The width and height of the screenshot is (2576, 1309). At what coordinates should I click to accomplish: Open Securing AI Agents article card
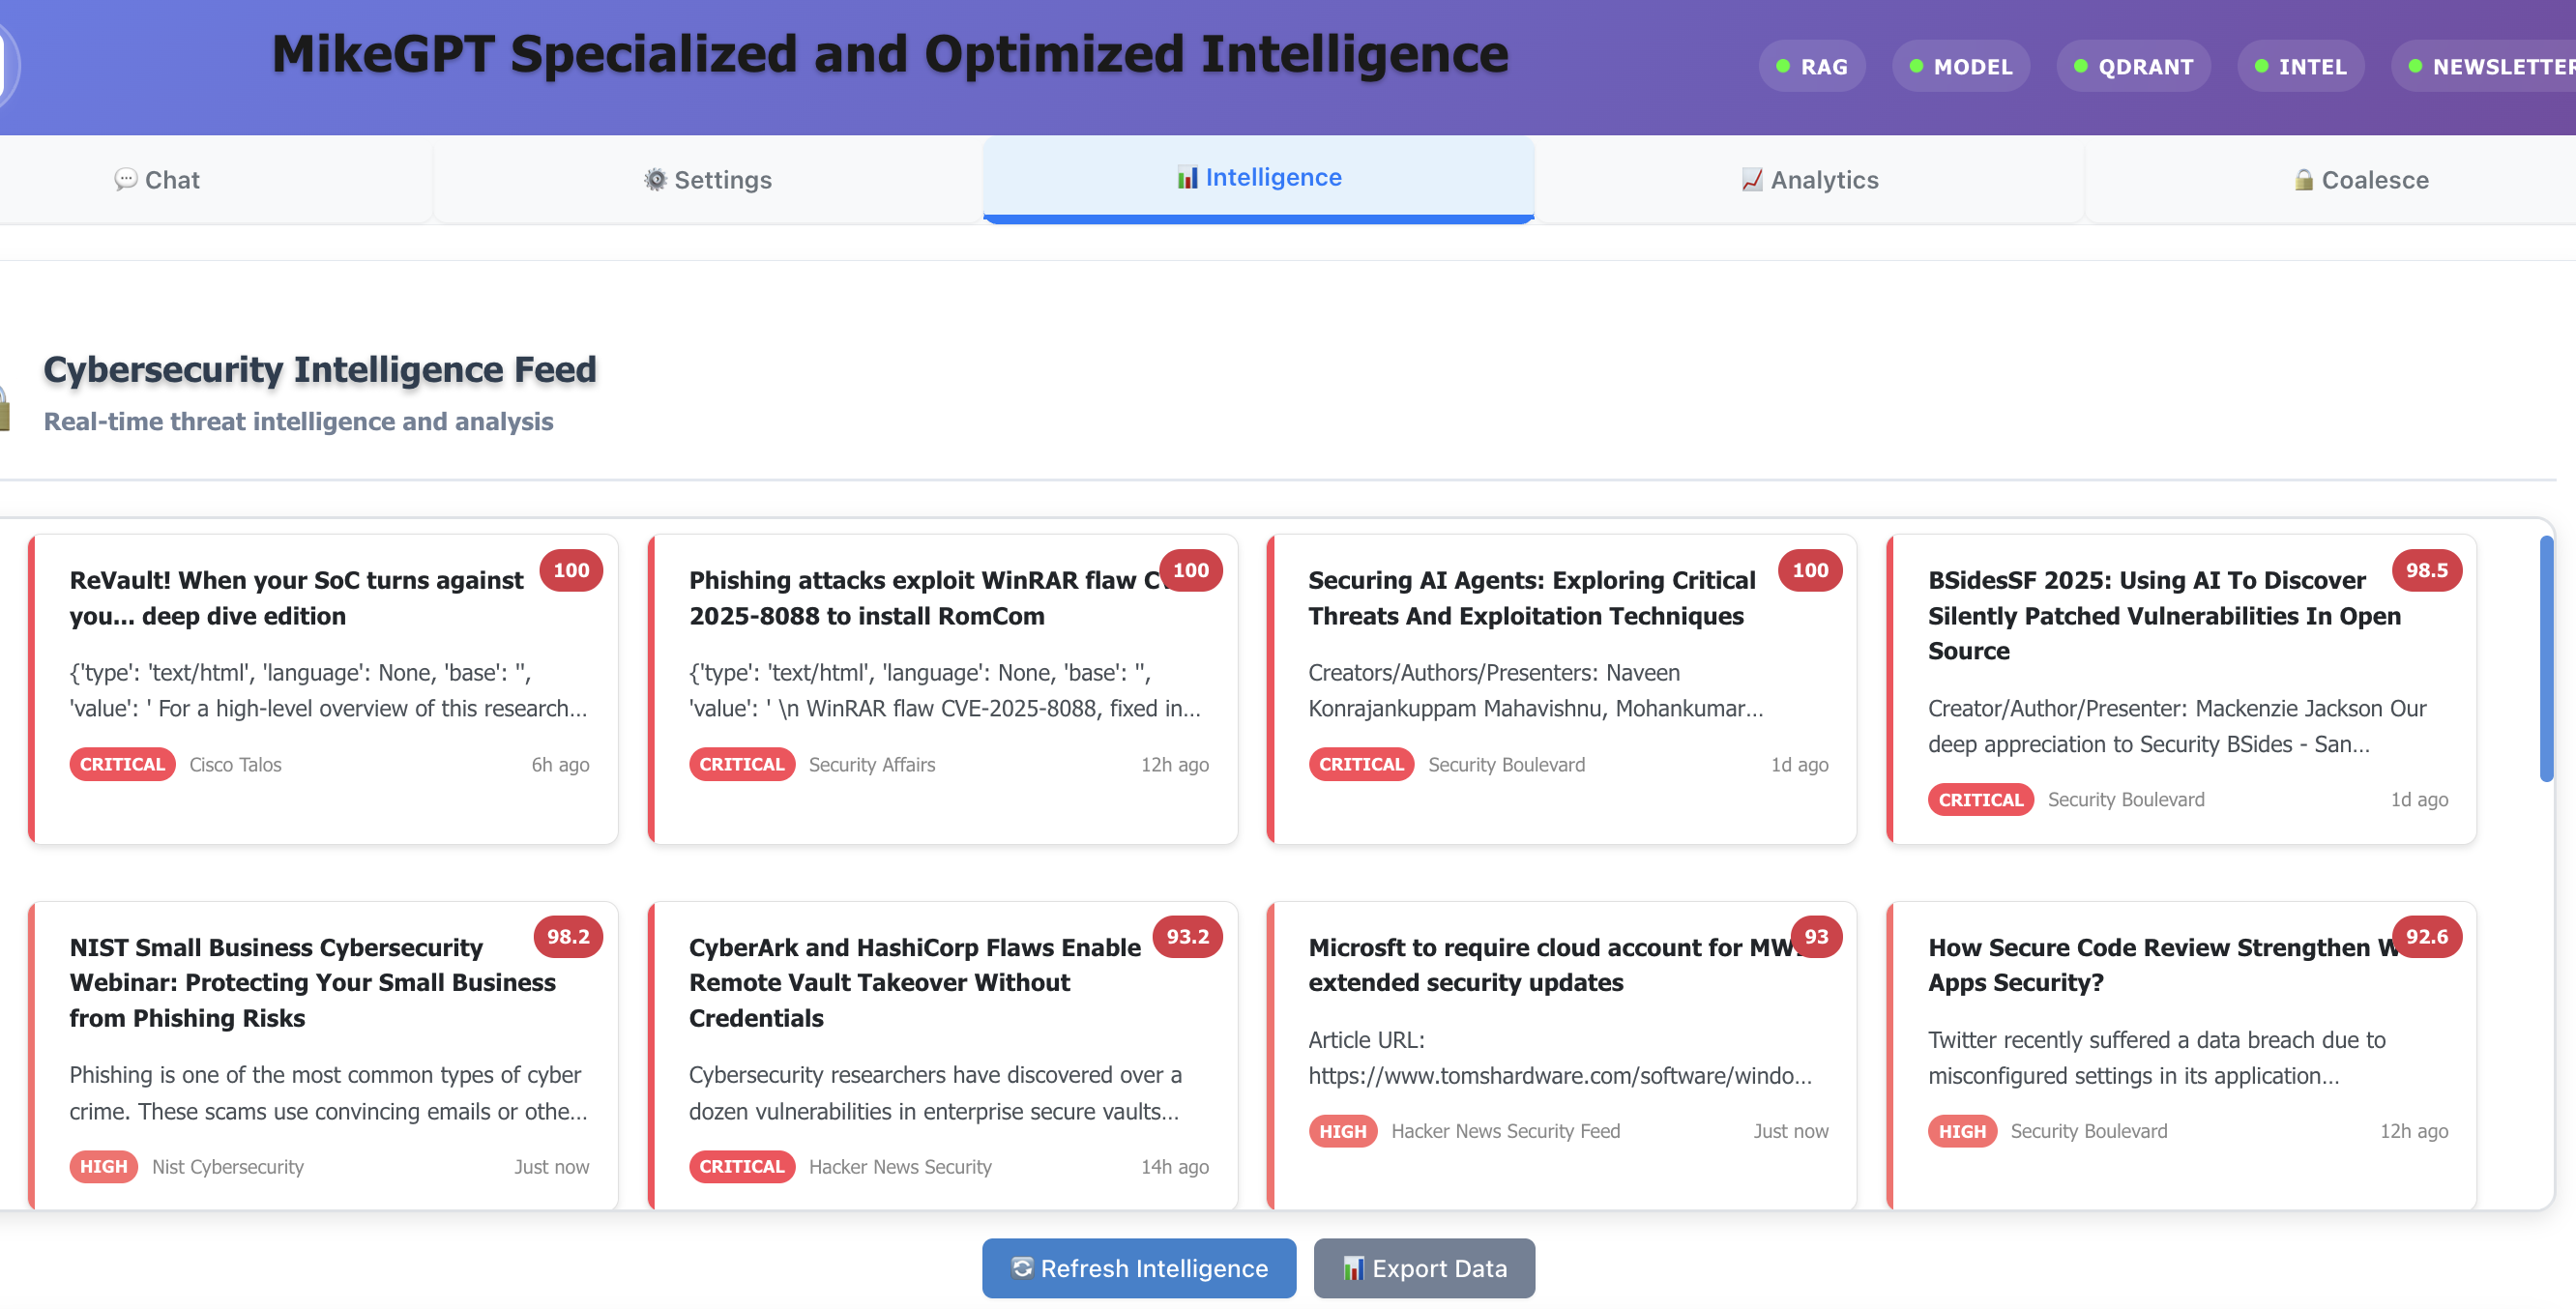coord(1530,598)
